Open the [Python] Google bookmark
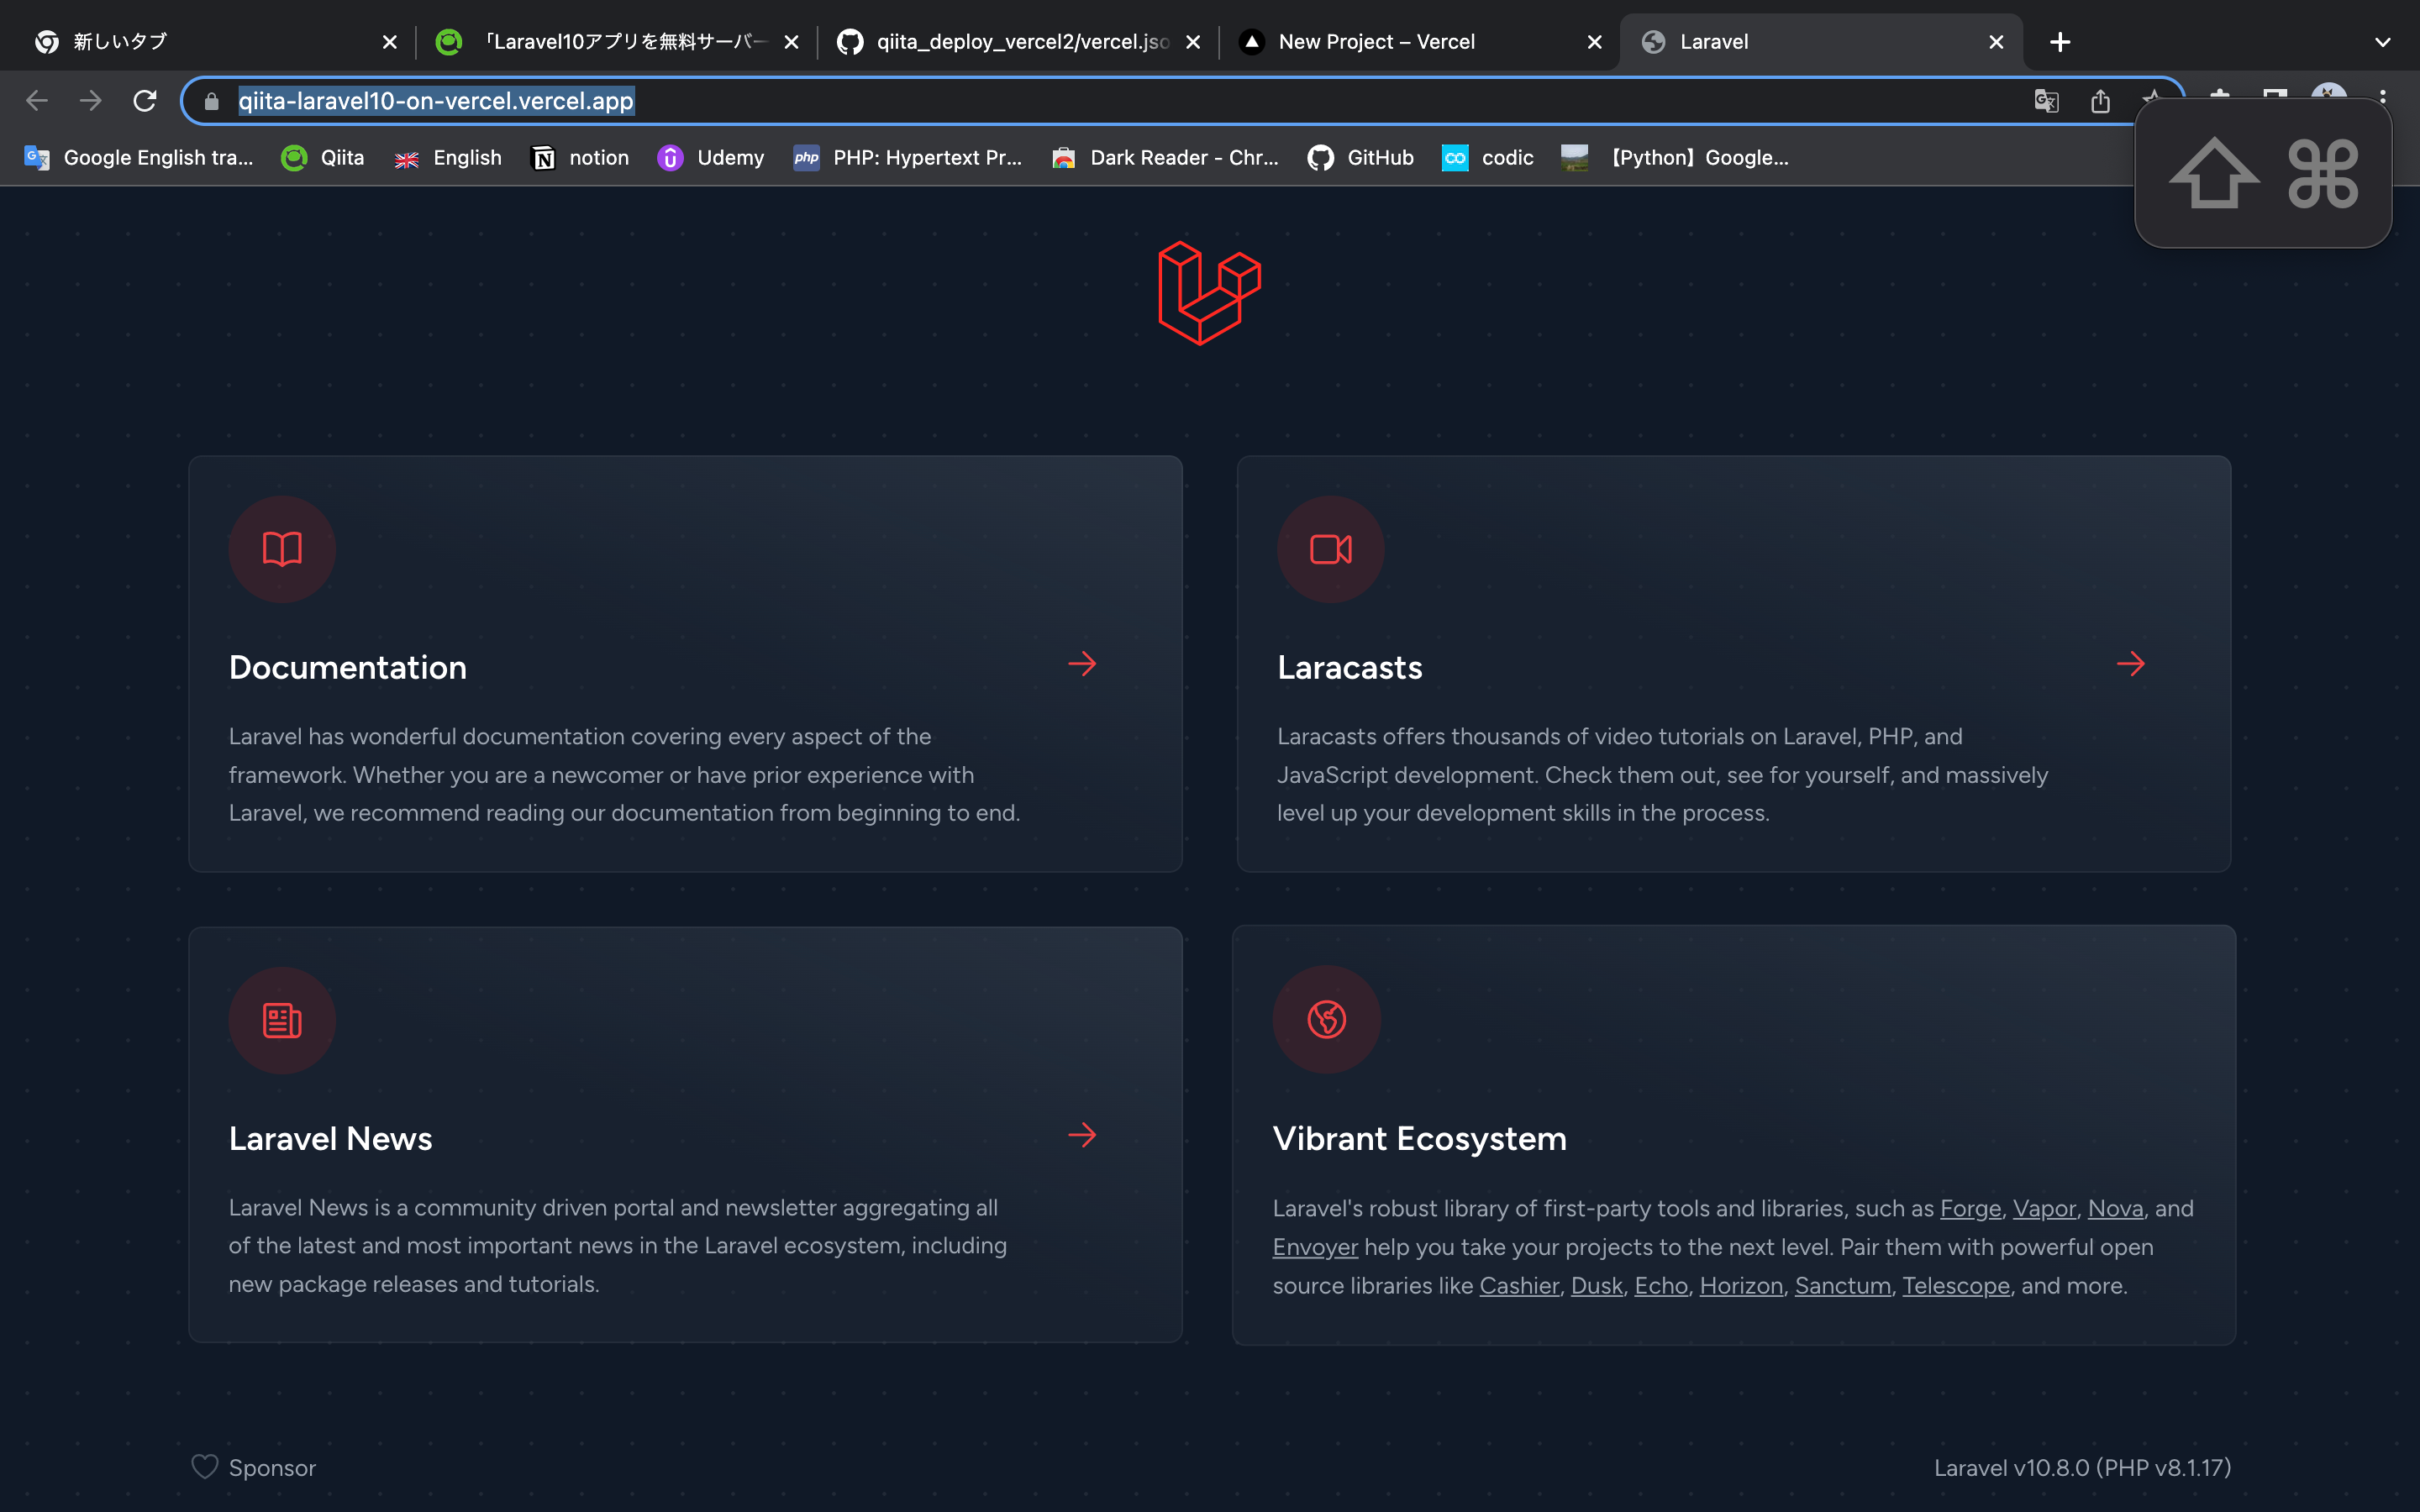Viewport: 2420px width, 1512px height. (x=1676, y=158)
